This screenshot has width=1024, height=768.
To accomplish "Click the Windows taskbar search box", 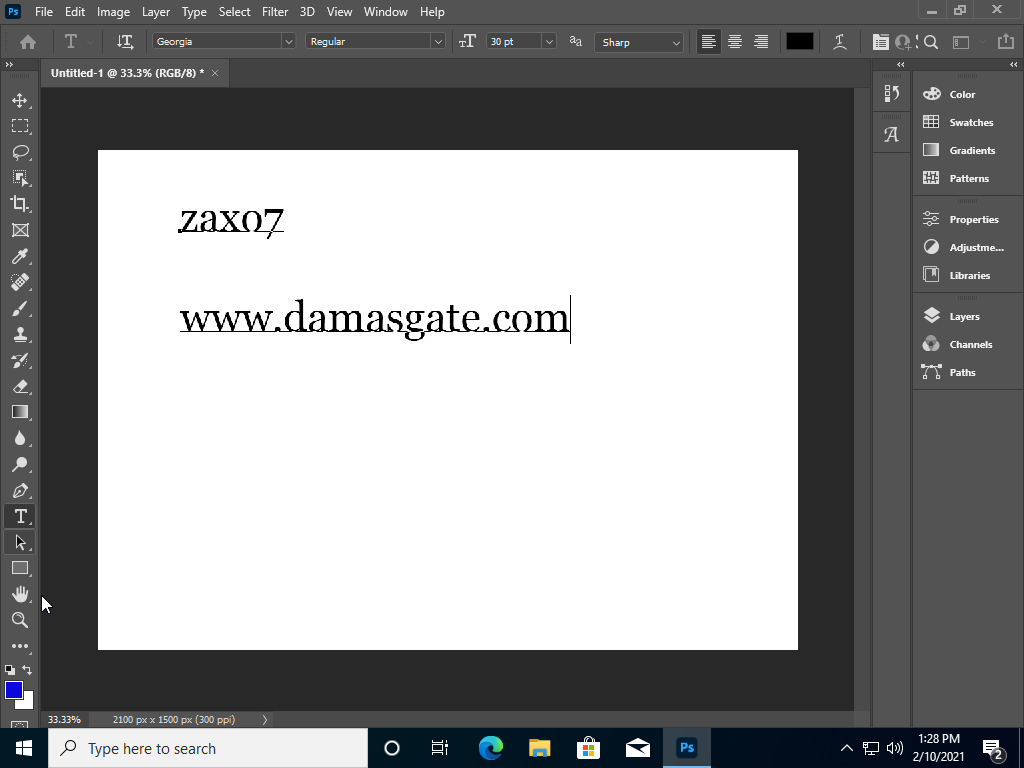I will [208, 748].
